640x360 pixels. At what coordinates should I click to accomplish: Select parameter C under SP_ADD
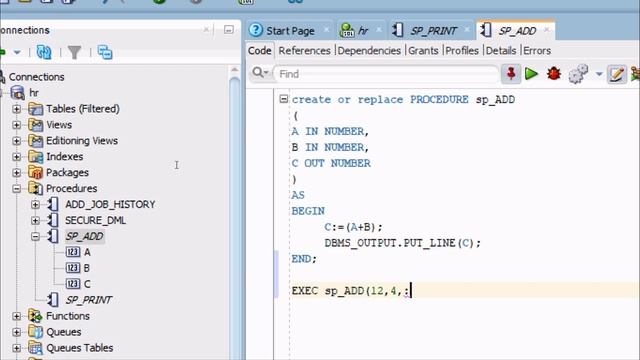(87, 284)
